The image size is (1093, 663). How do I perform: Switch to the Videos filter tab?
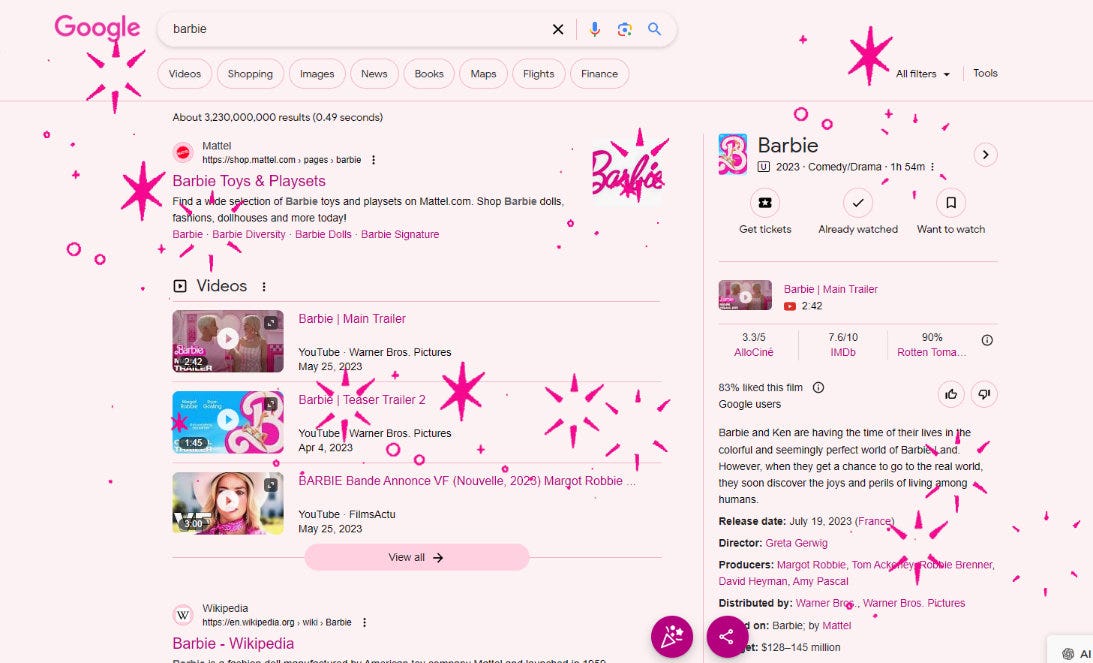click(185, 74)
